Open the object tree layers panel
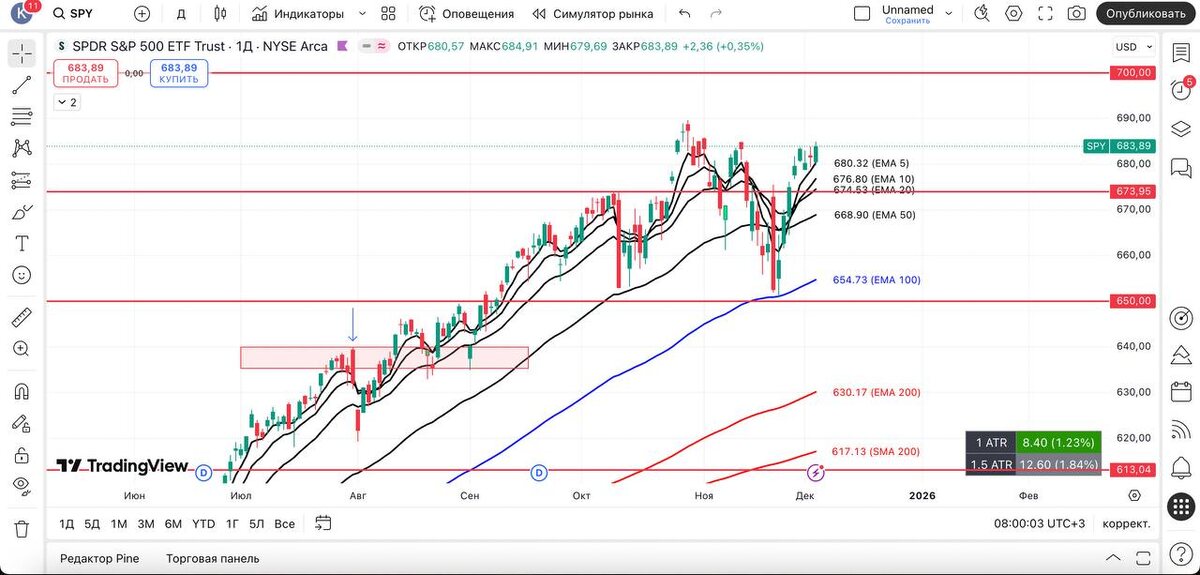Screen dimensions: 1200x575 coord(1180,127)
